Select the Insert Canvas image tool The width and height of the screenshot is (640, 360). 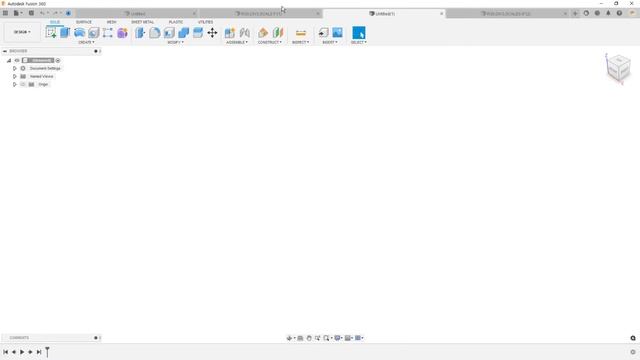[338, 33]
